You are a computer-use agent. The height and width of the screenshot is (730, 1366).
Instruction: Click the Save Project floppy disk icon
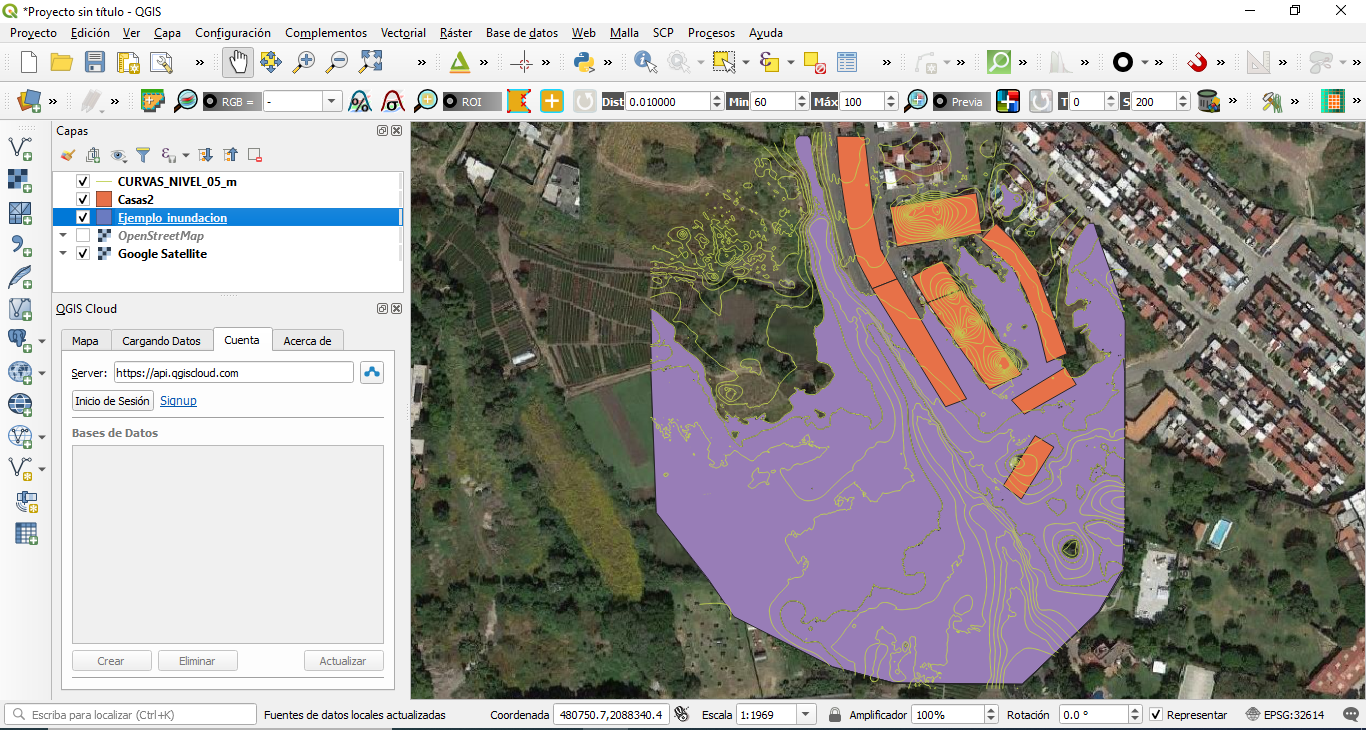coord(95,62)
